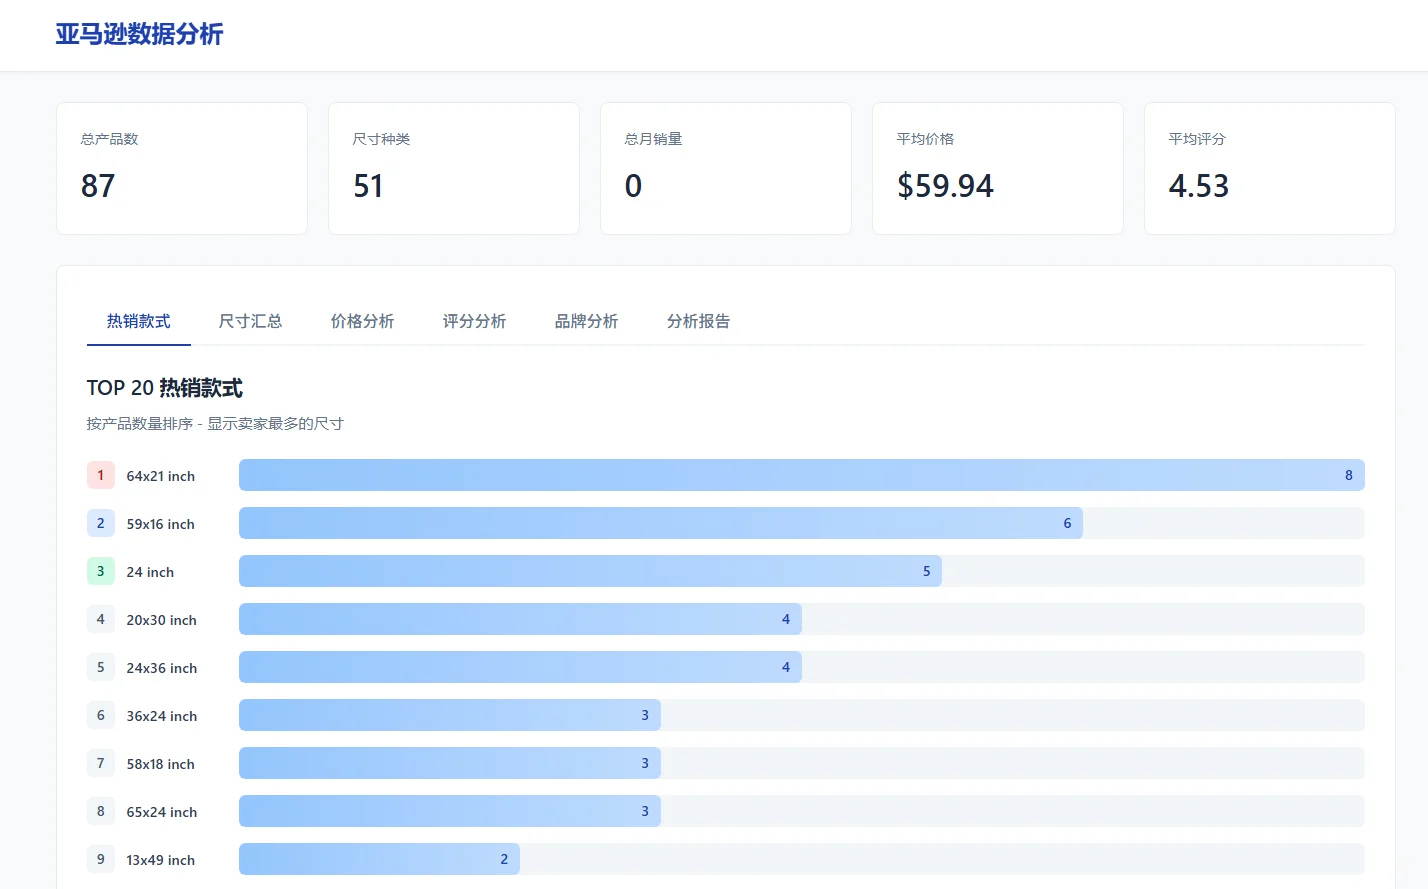Open the 尺寸汇总 tab
This screenshot has width=1428, height=889.
(251, 321)
